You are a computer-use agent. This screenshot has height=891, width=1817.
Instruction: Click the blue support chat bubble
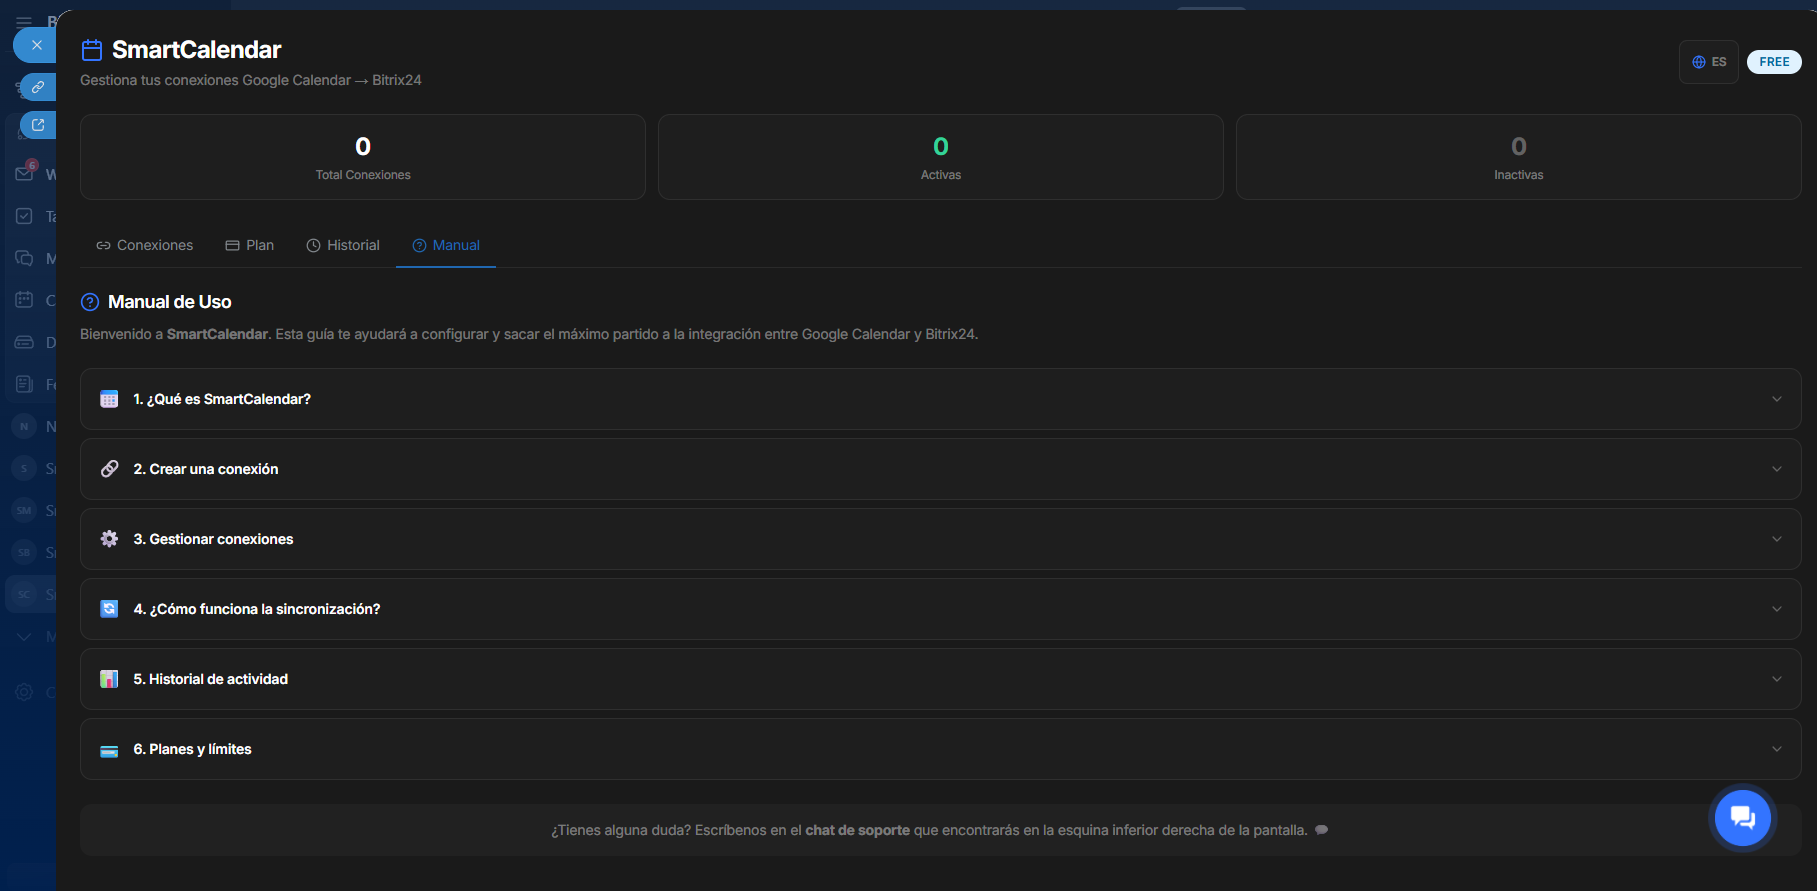[1742, 817]
